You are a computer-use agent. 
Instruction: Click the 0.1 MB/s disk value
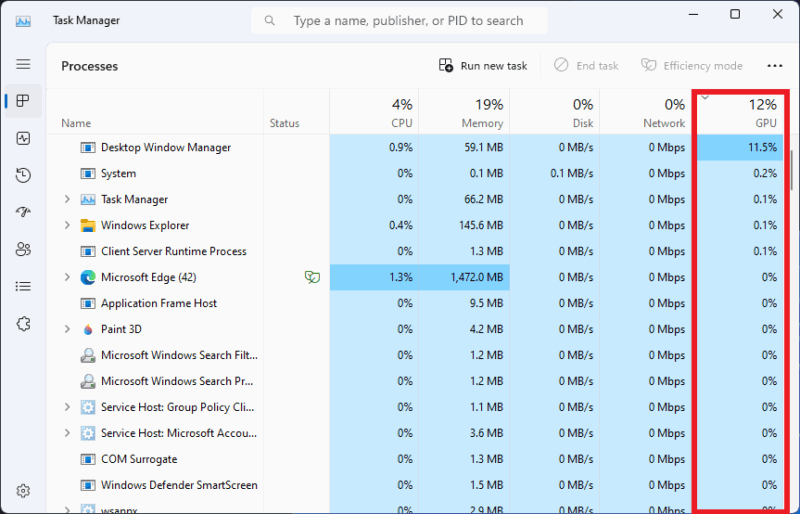[571, 174]
